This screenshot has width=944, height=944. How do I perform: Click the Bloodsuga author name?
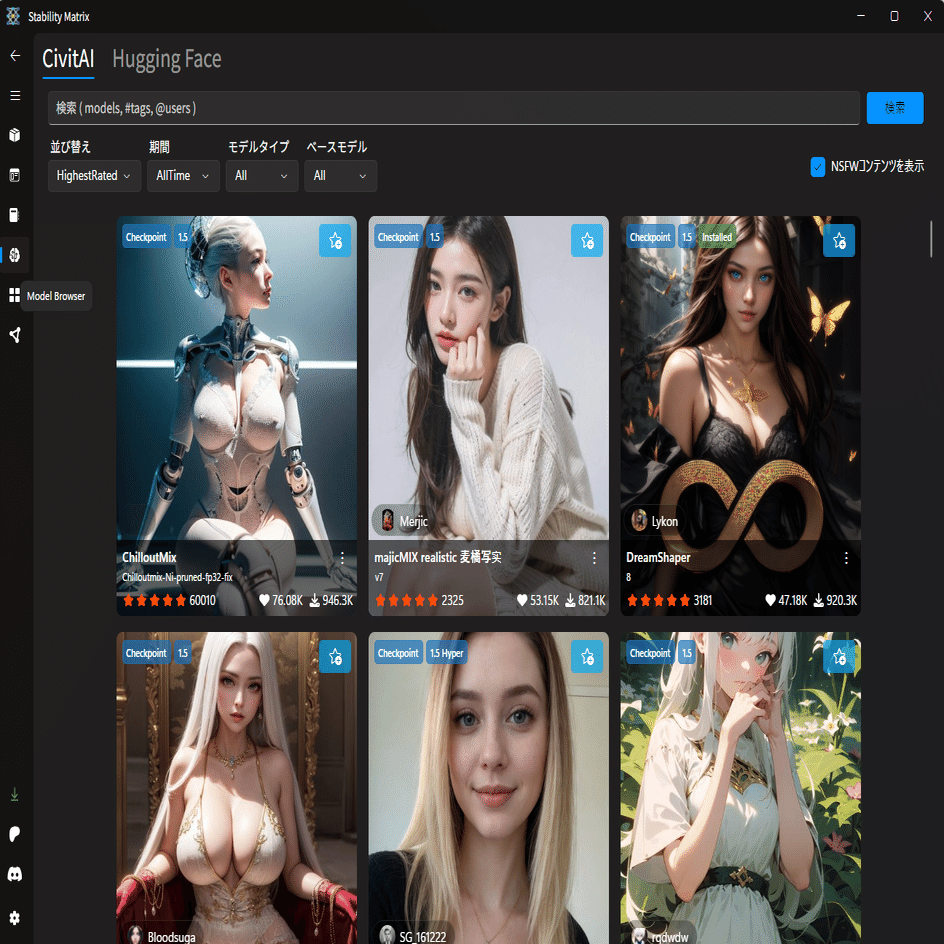tap(172, 937)
